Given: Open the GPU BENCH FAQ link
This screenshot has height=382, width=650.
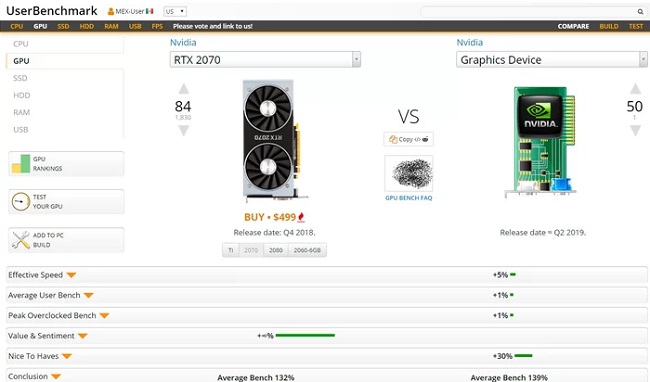Looking at the screenshot, I should [x=408, y=198].
